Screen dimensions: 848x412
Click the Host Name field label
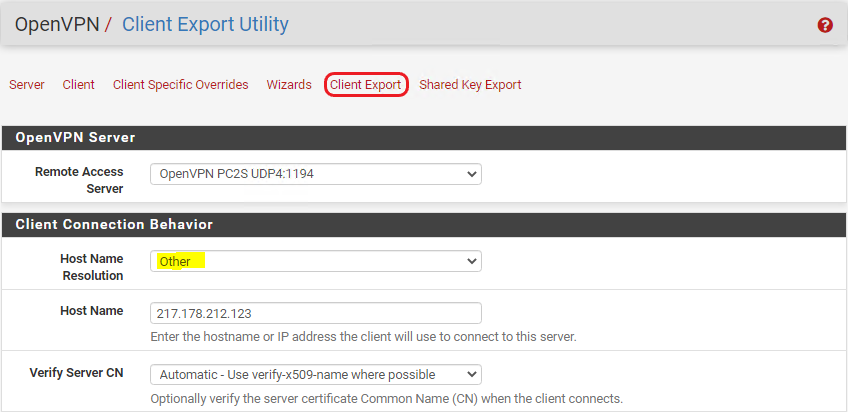pos(92,311)
